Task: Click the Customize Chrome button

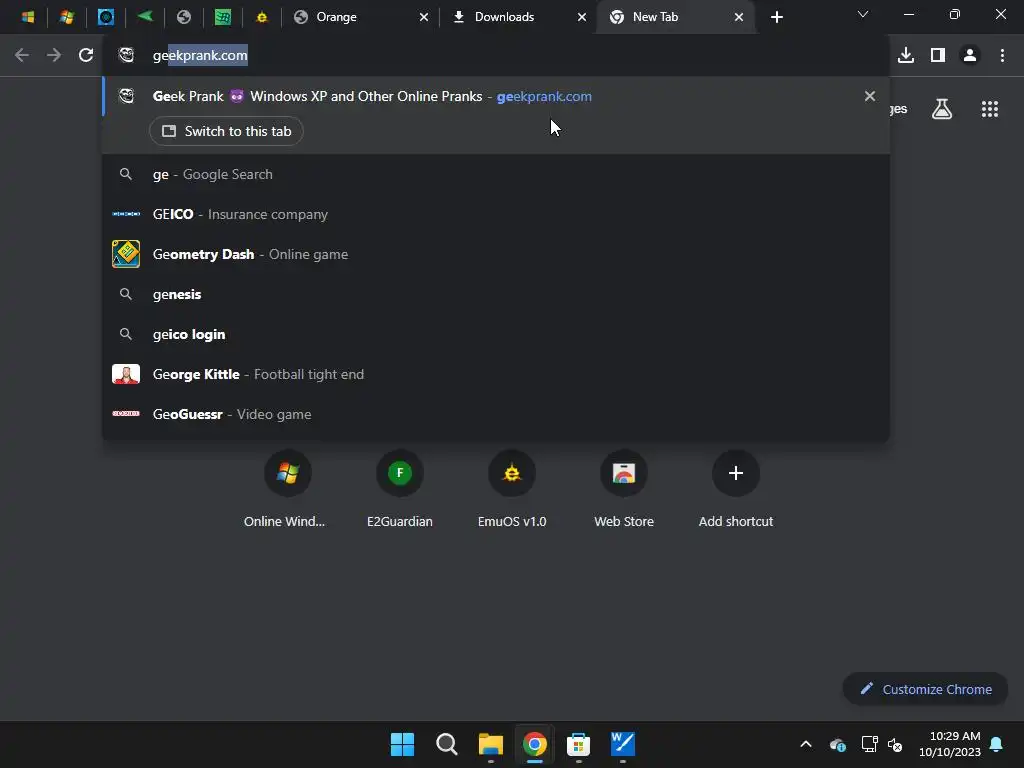Action: pyautogui.click(x=925, y=689)
